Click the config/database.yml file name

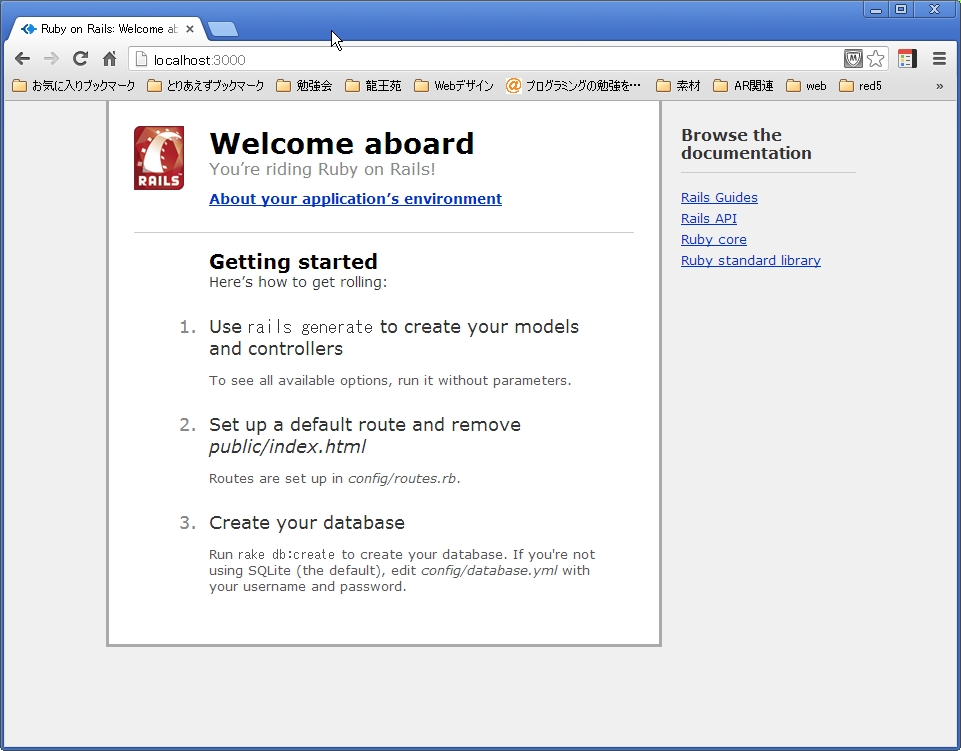pos(489,570)
